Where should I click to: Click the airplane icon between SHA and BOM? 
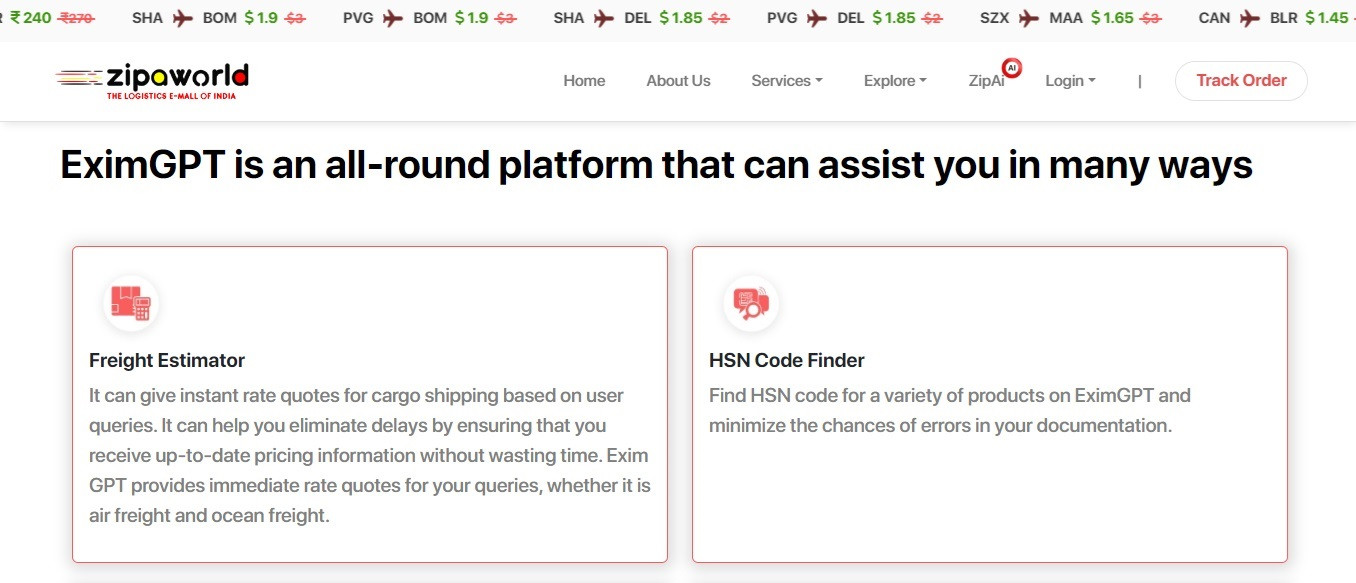pos(182,18)
